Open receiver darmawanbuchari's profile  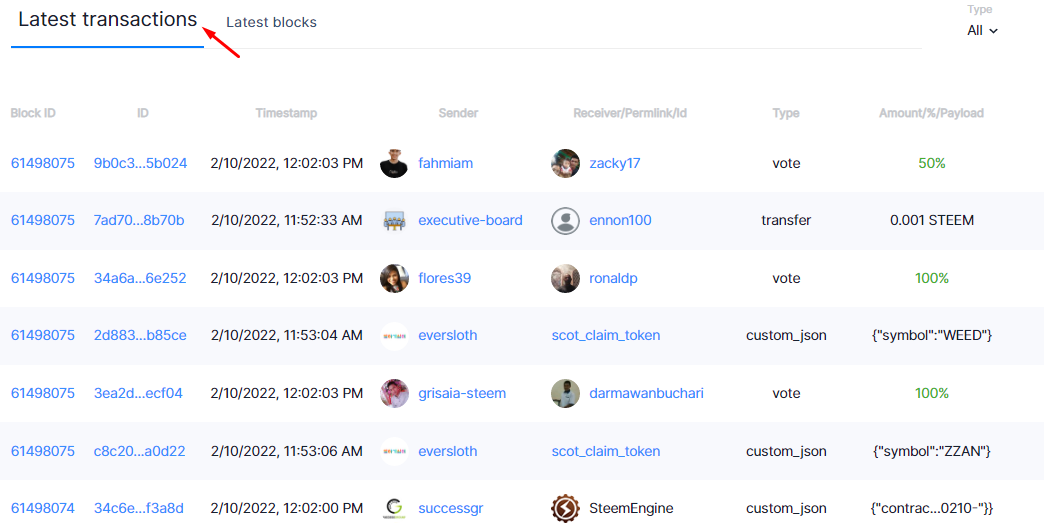click(646, 393)
